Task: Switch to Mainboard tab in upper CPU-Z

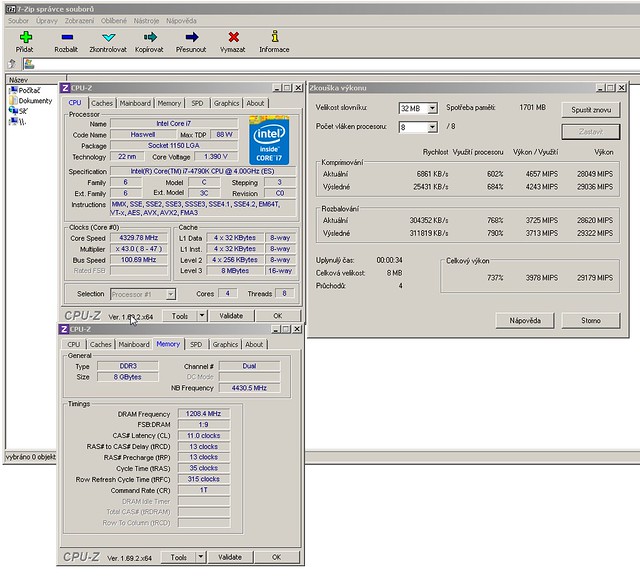Action: click(135, 103)
